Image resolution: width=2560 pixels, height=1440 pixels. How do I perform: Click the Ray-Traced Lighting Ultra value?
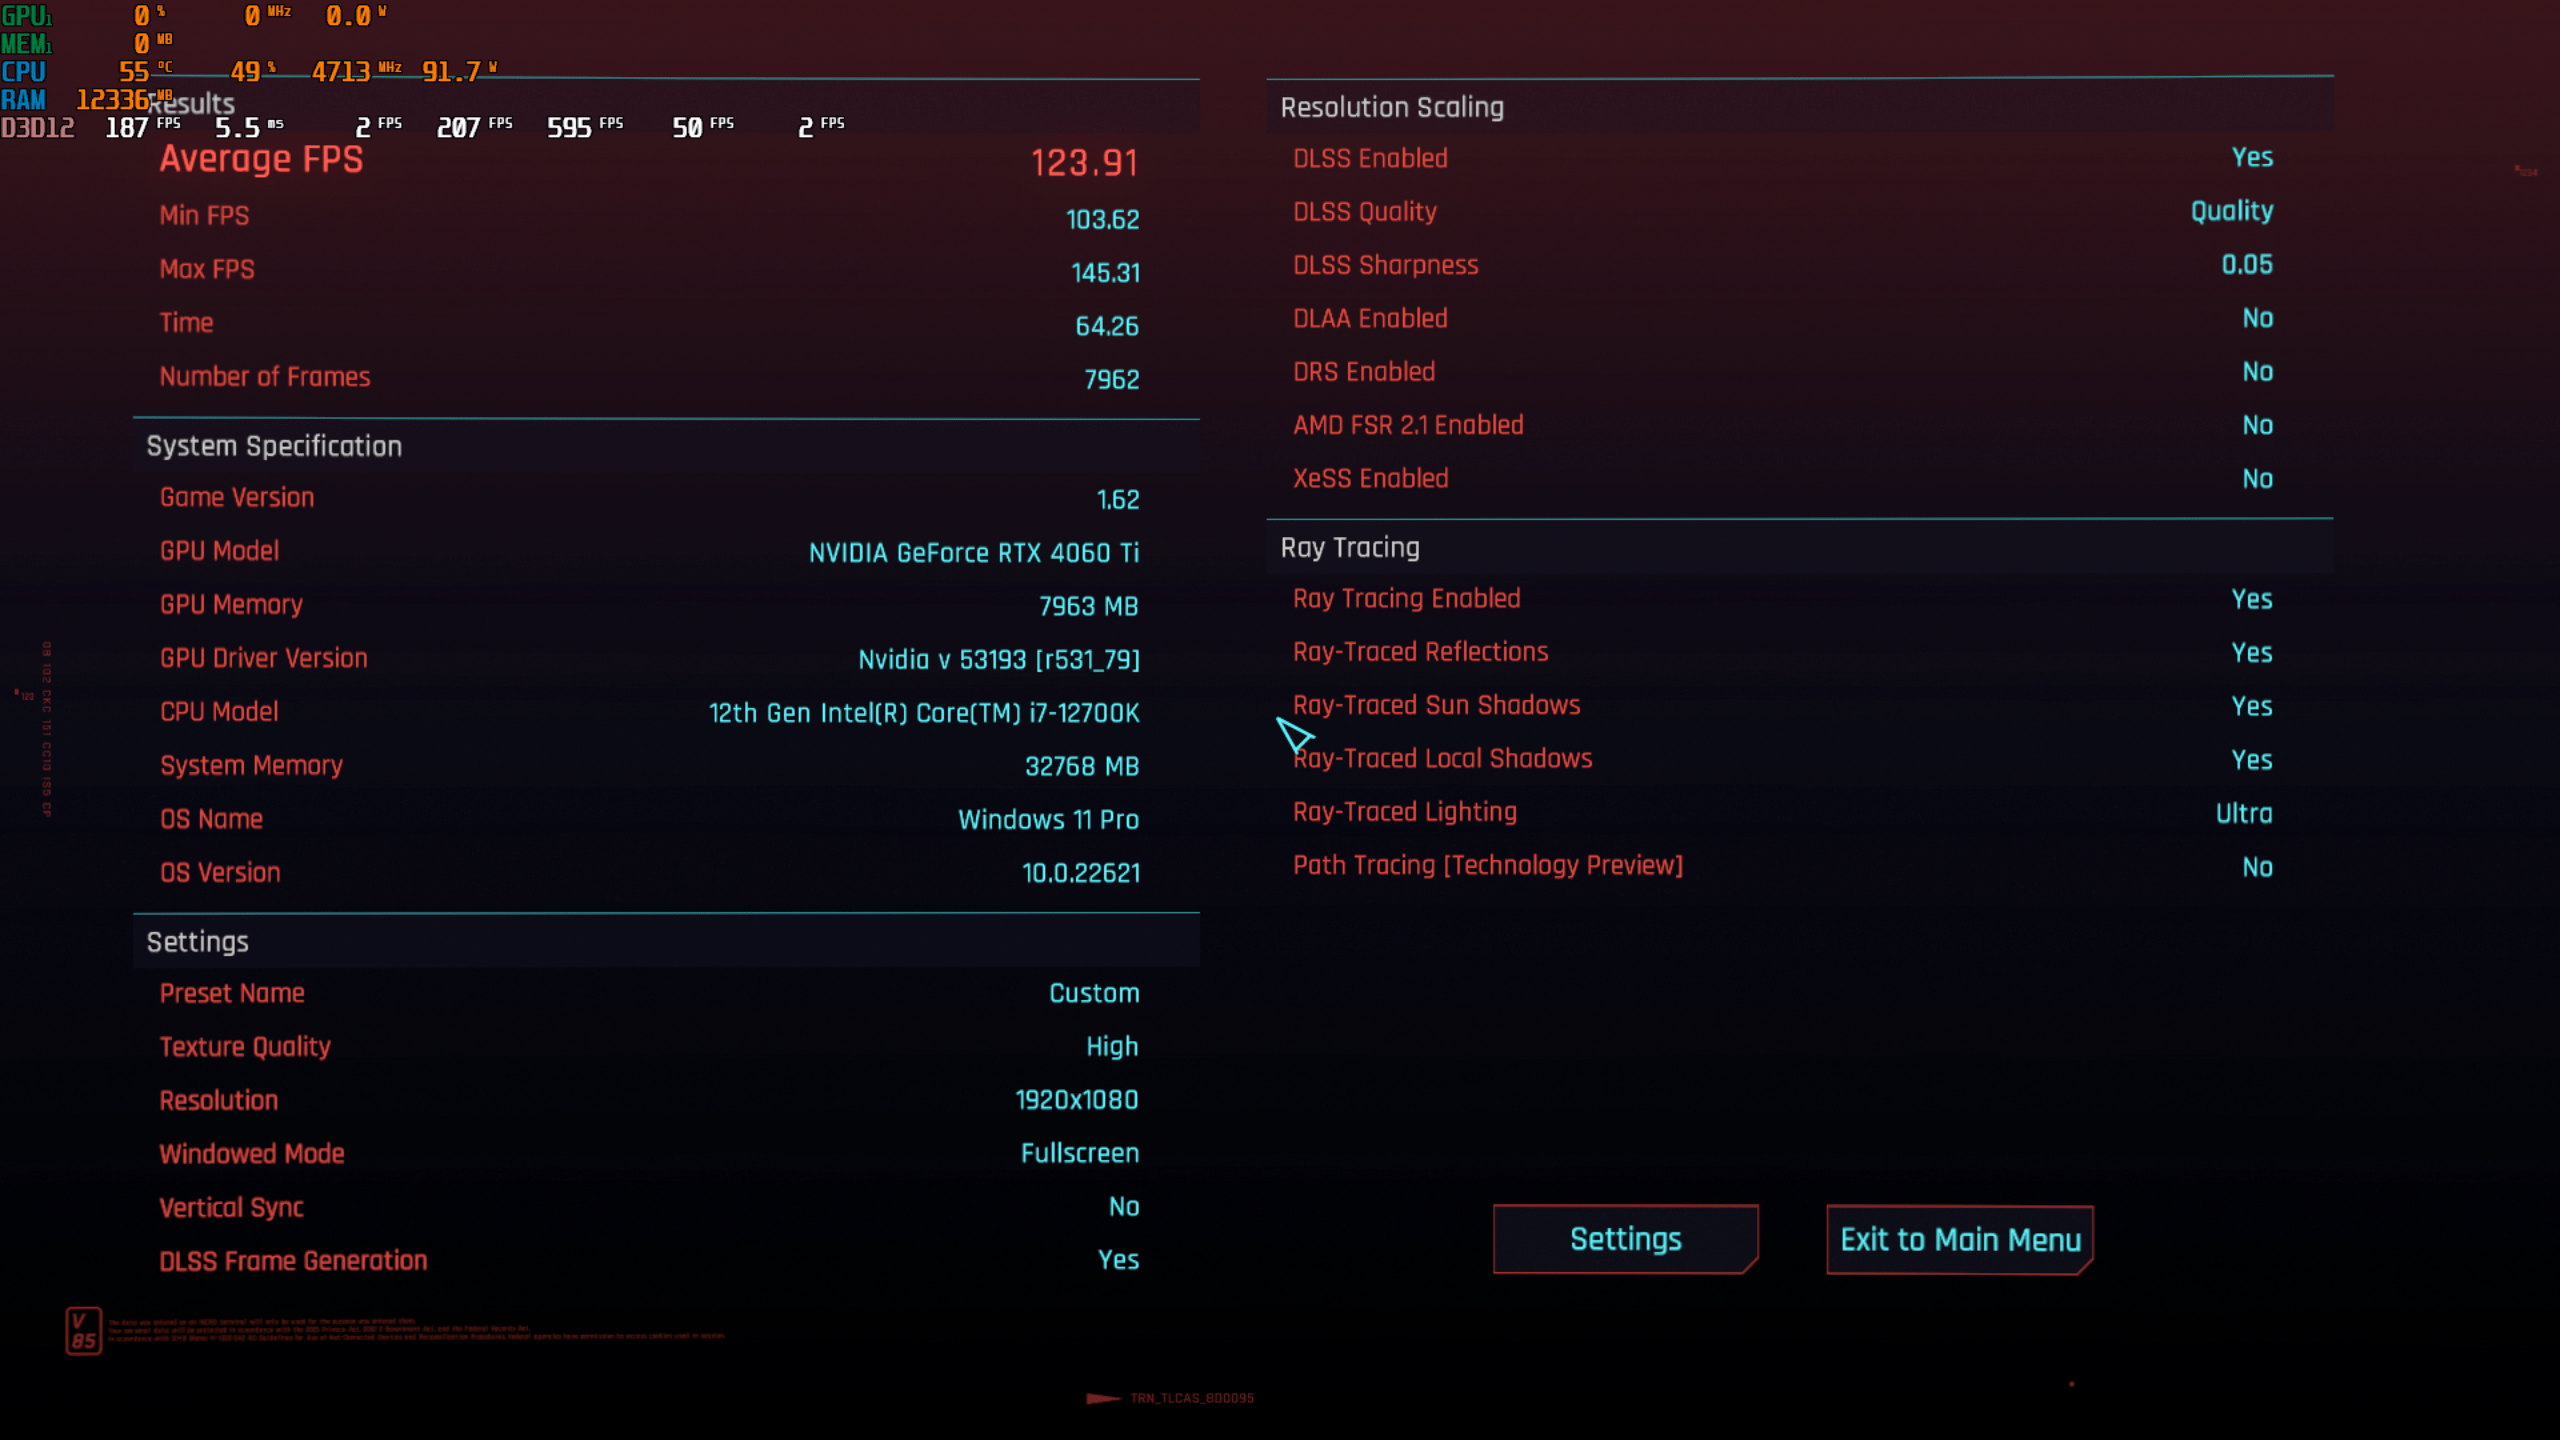[x=2243, y=813]
